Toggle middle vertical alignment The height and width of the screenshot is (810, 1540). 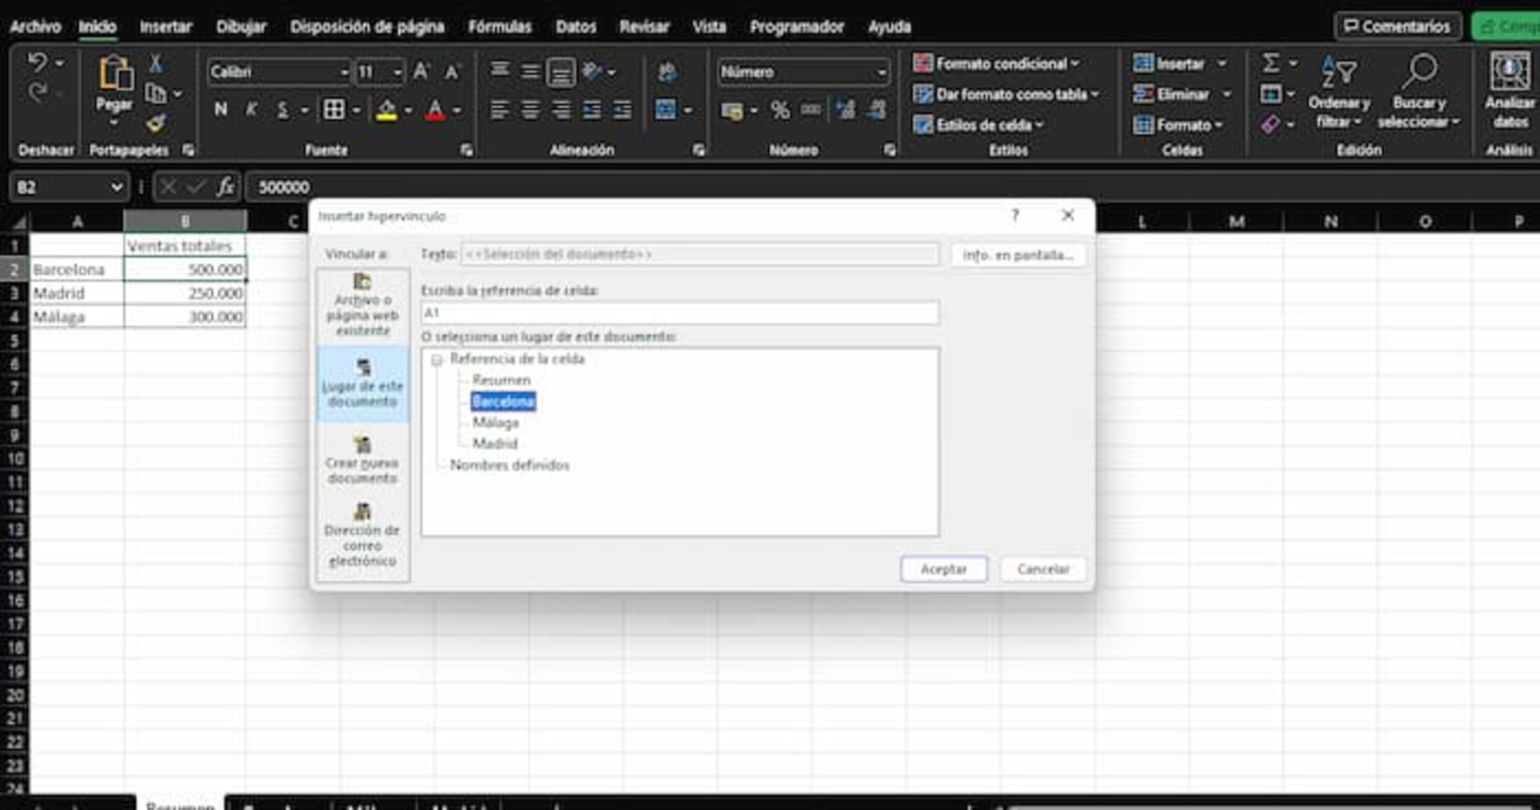coord(531,72)
